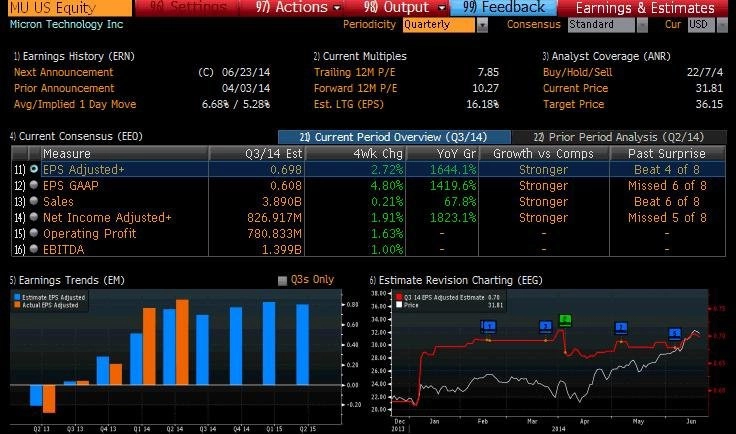
Task: Click the USD currency field
Action: click(701, 25)
